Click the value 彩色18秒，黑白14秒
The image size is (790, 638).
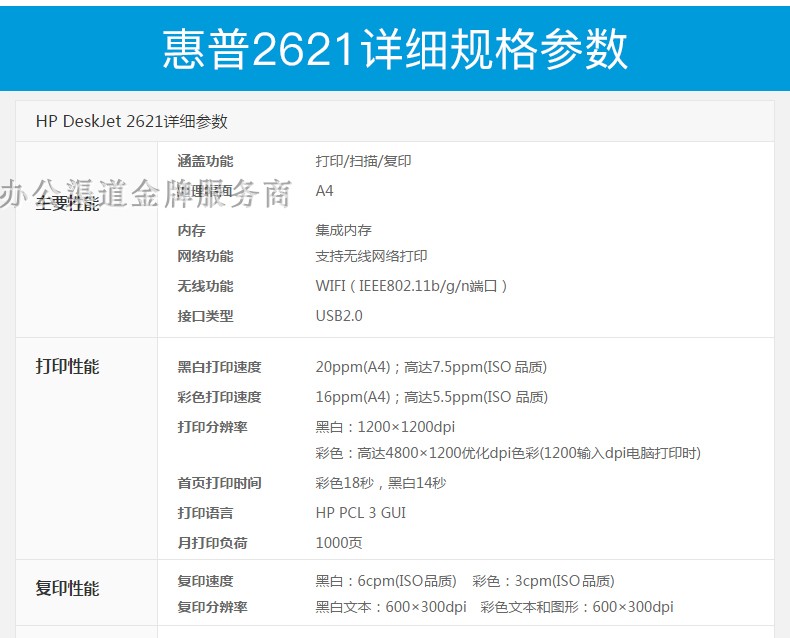click(x=381, y=483)
